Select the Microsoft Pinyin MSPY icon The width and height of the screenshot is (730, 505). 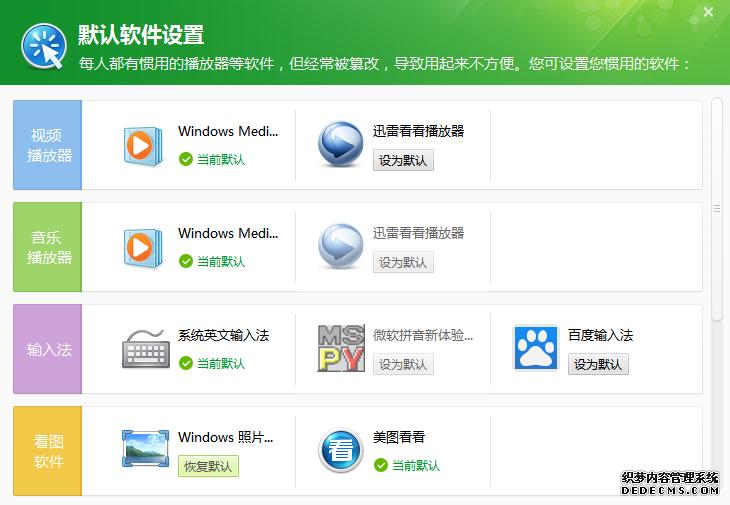point(340,349)
